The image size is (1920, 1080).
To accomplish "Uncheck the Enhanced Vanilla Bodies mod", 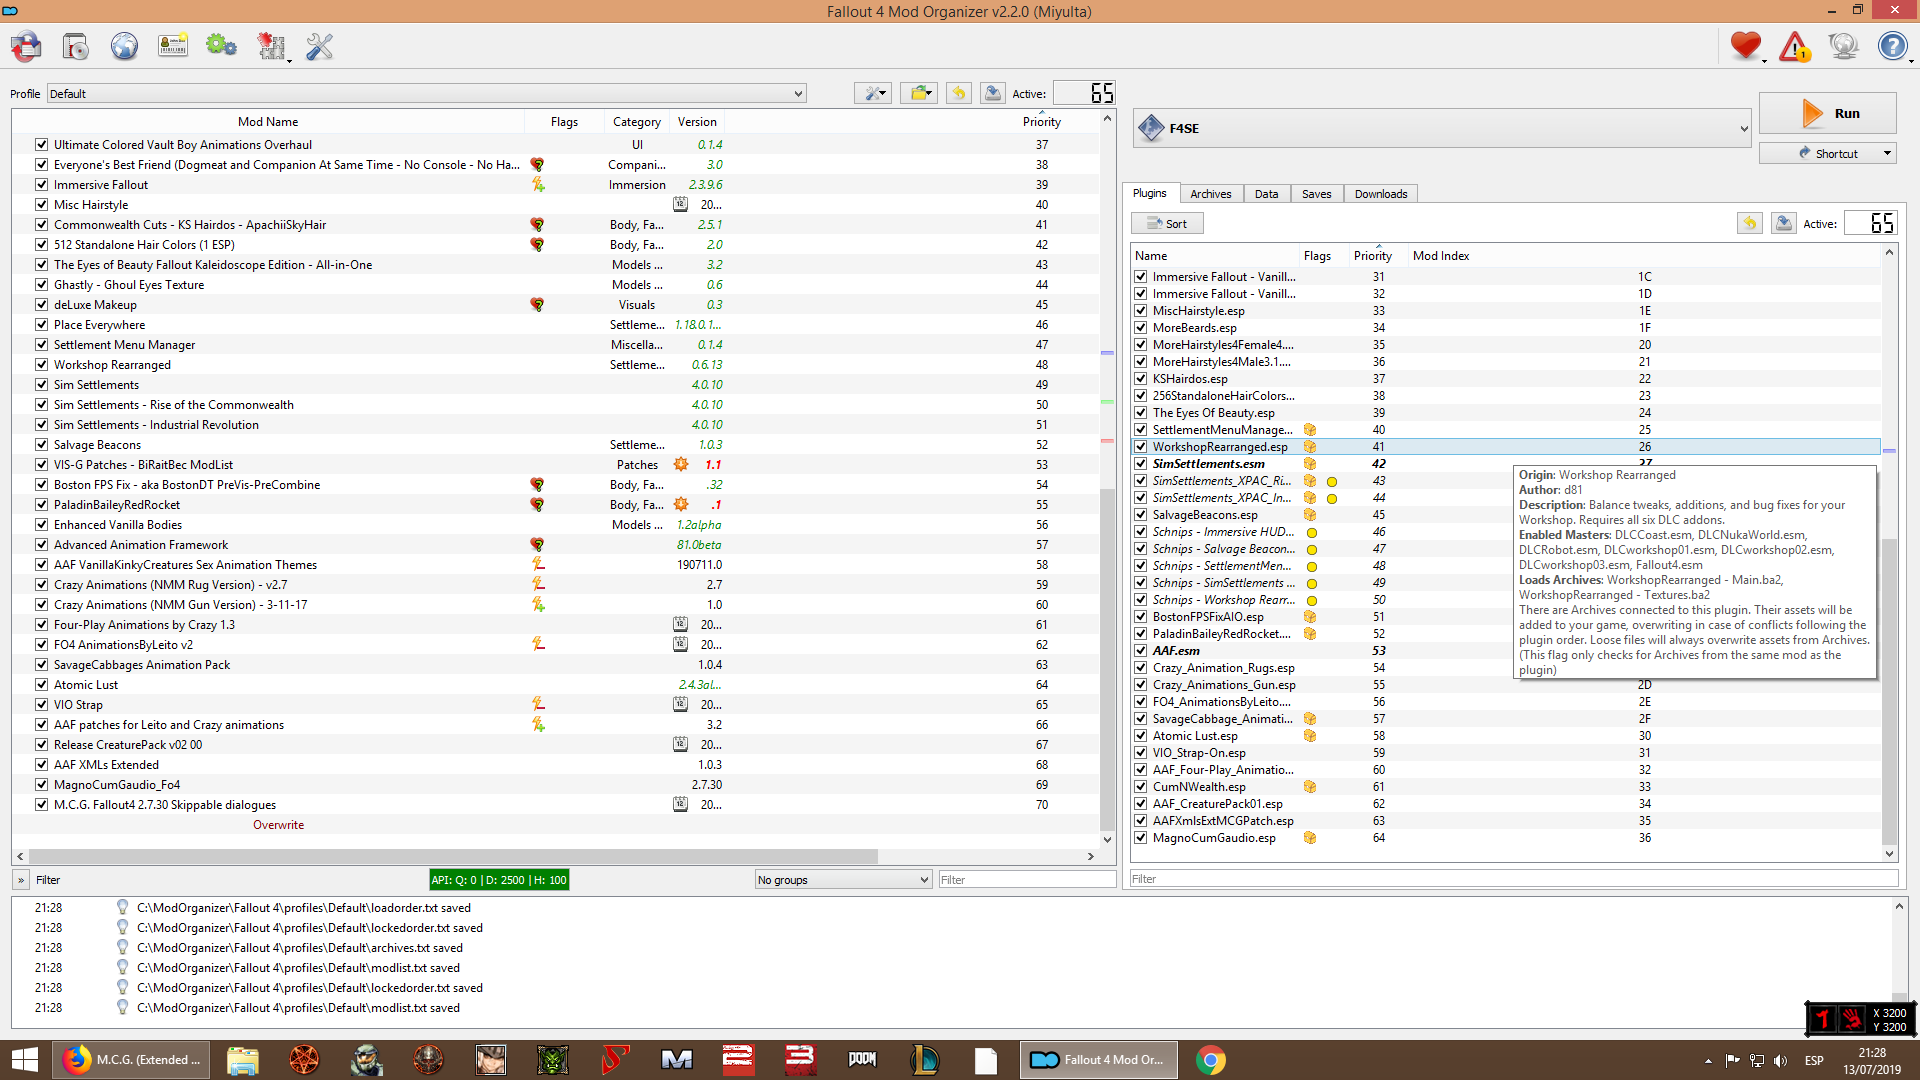I will 41,524.
